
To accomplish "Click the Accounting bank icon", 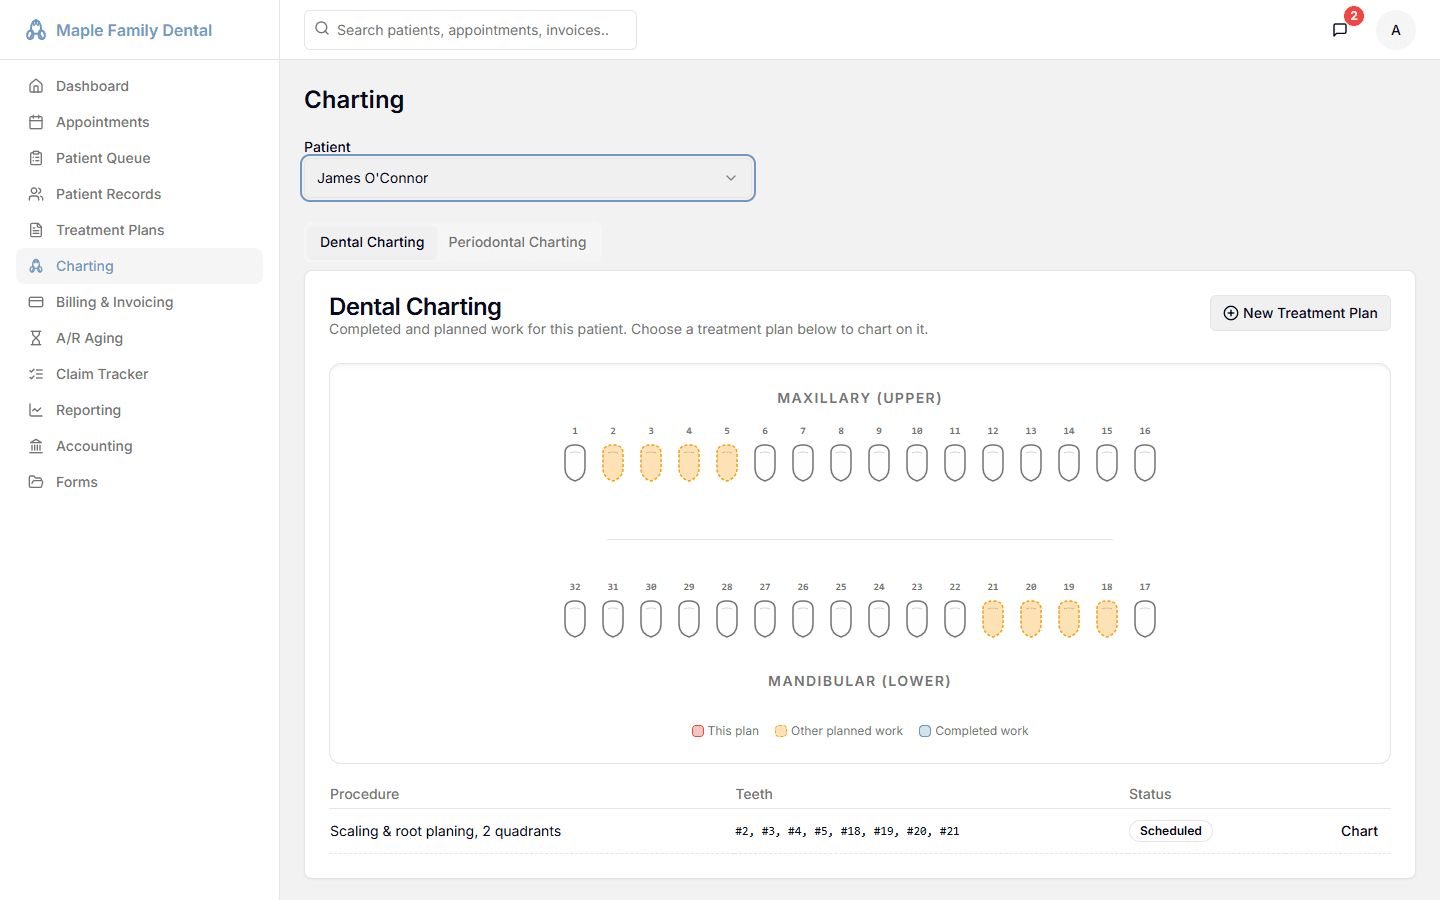I will point(36,446).
